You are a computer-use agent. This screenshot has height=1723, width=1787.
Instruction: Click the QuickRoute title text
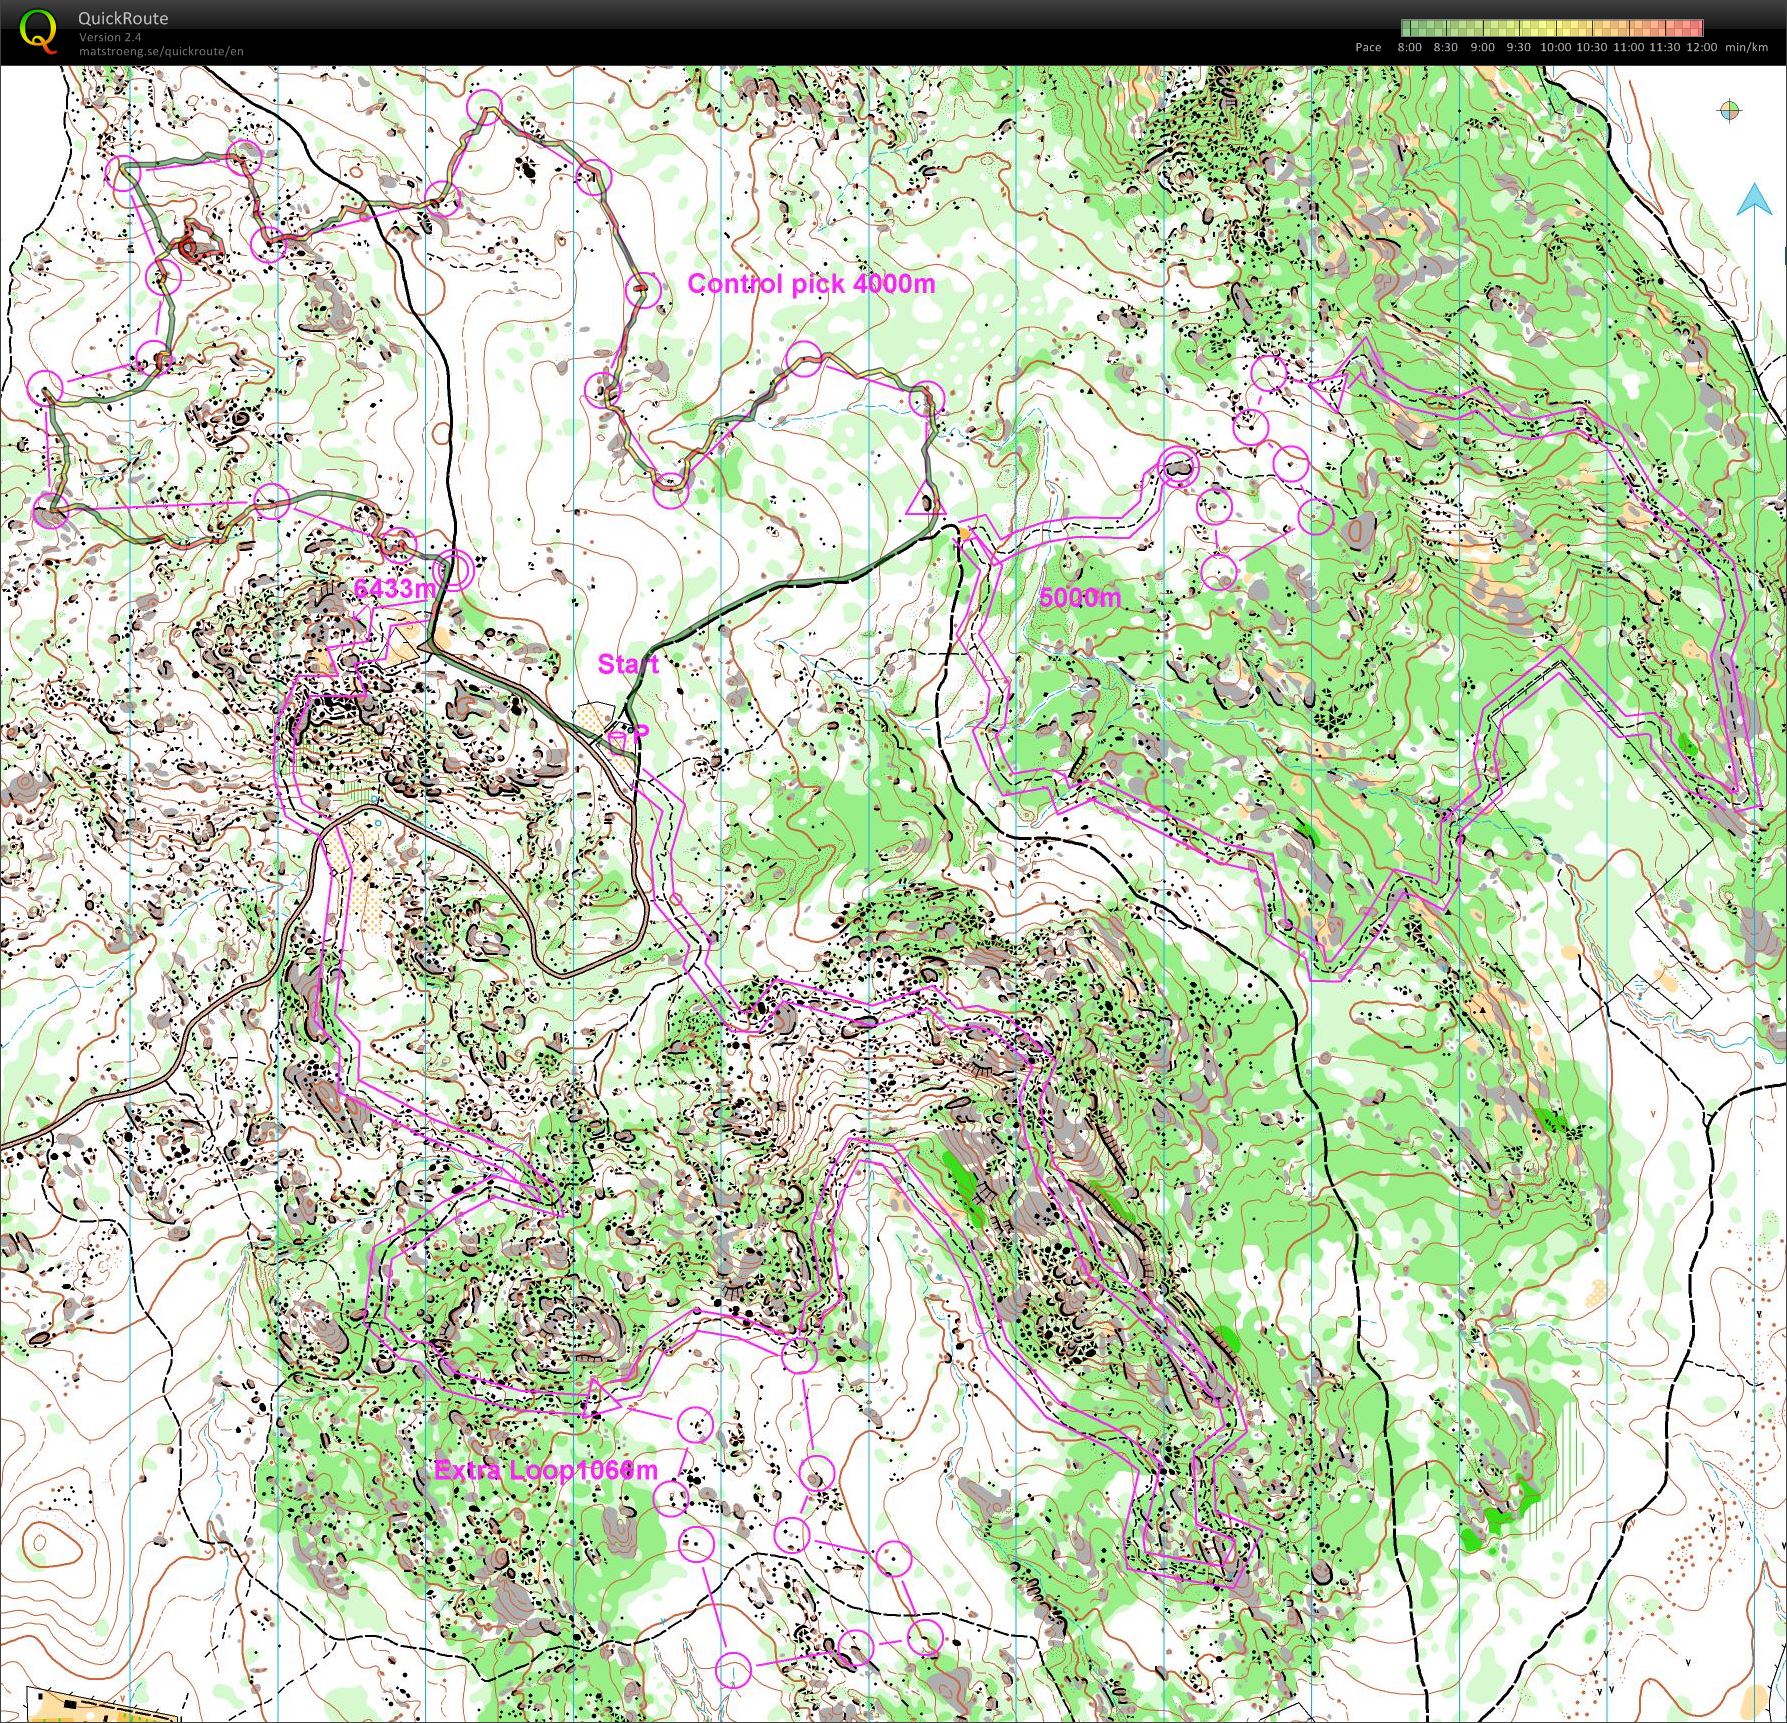pos(123,18)
